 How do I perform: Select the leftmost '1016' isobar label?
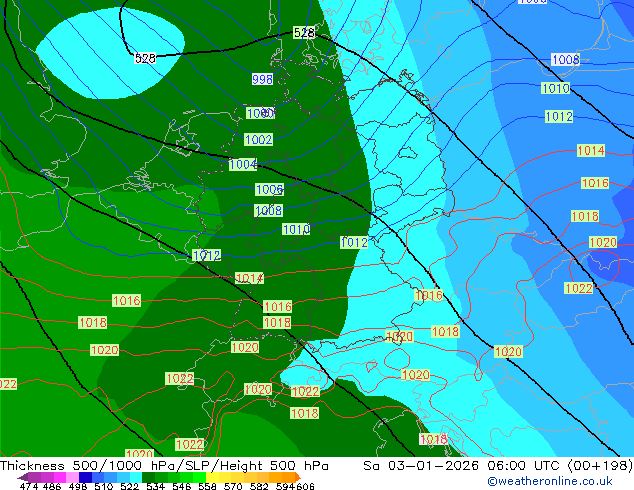point(127,301)
